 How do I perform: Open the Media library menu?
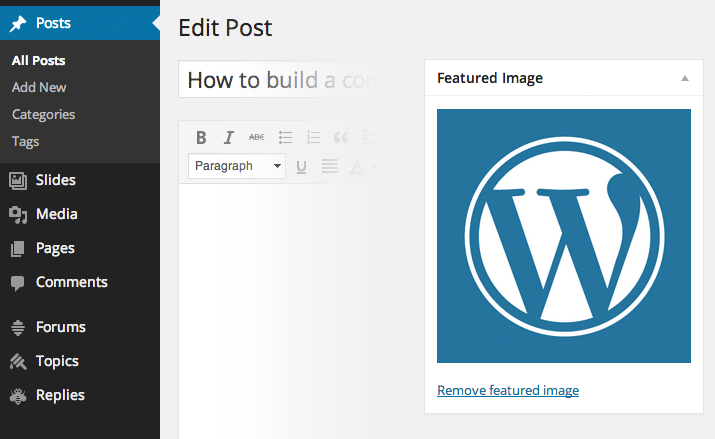click(56, 214)
